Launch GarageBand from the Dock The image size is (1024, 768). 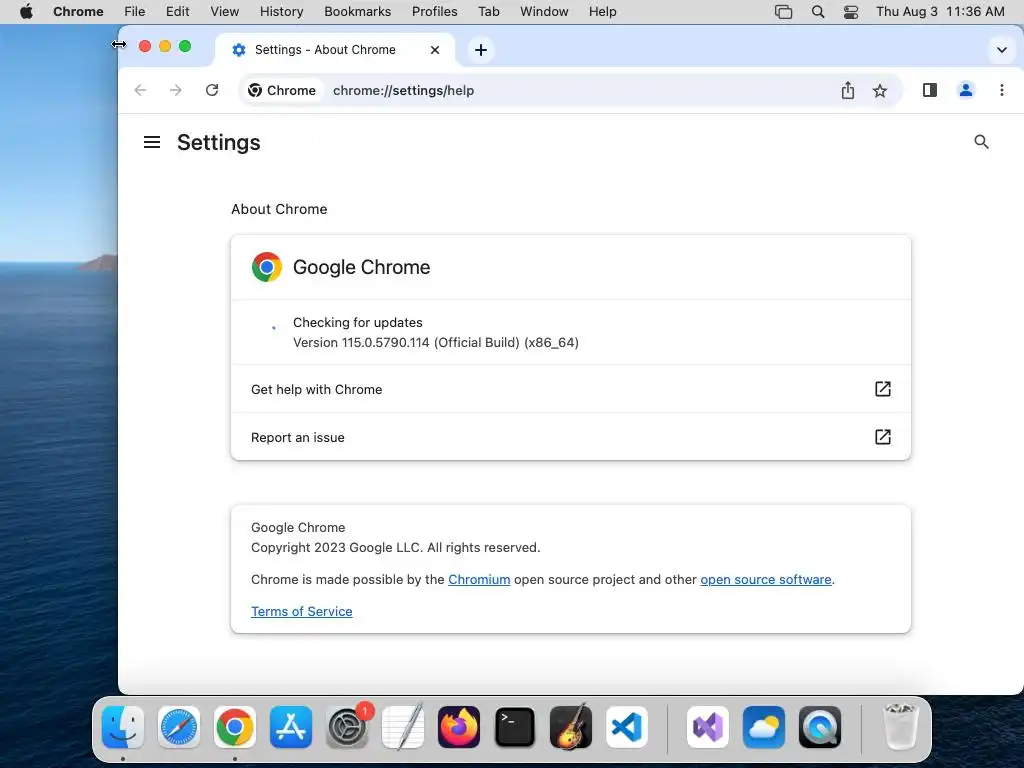point(571,727)
